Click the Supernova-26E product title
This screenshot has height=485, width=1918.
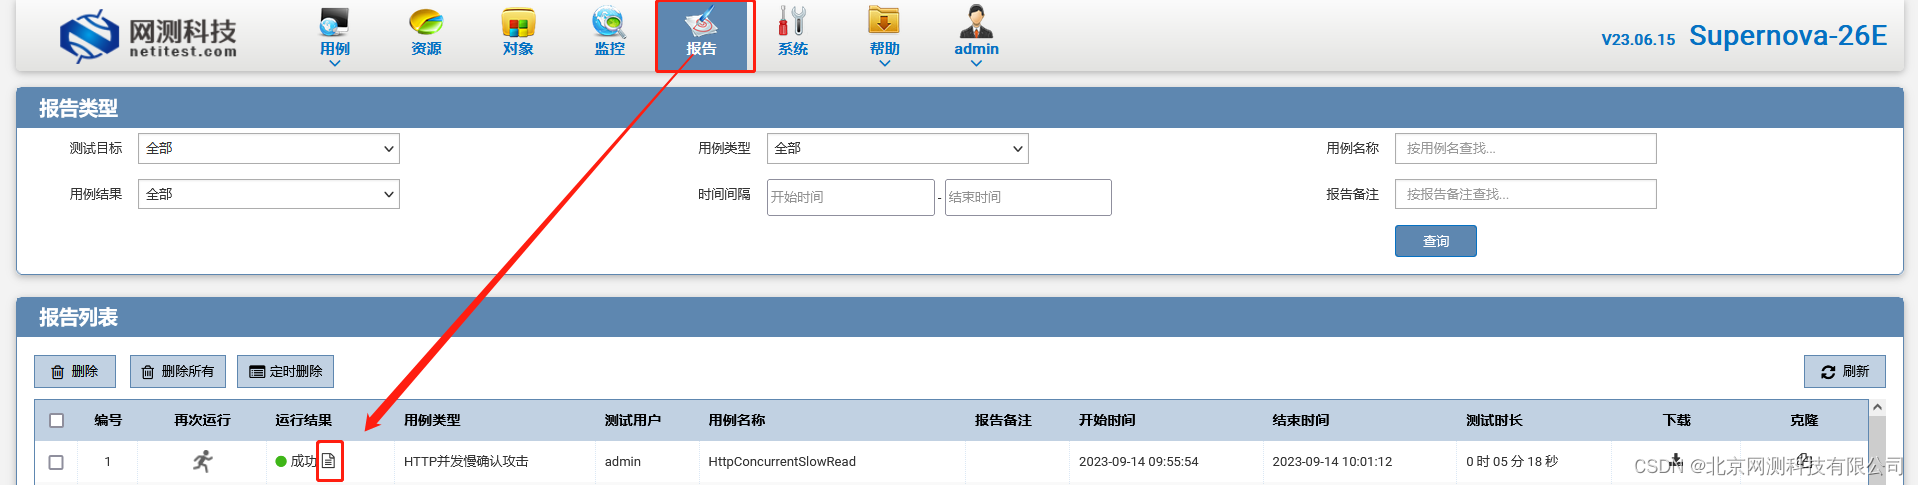(1788, 36)
